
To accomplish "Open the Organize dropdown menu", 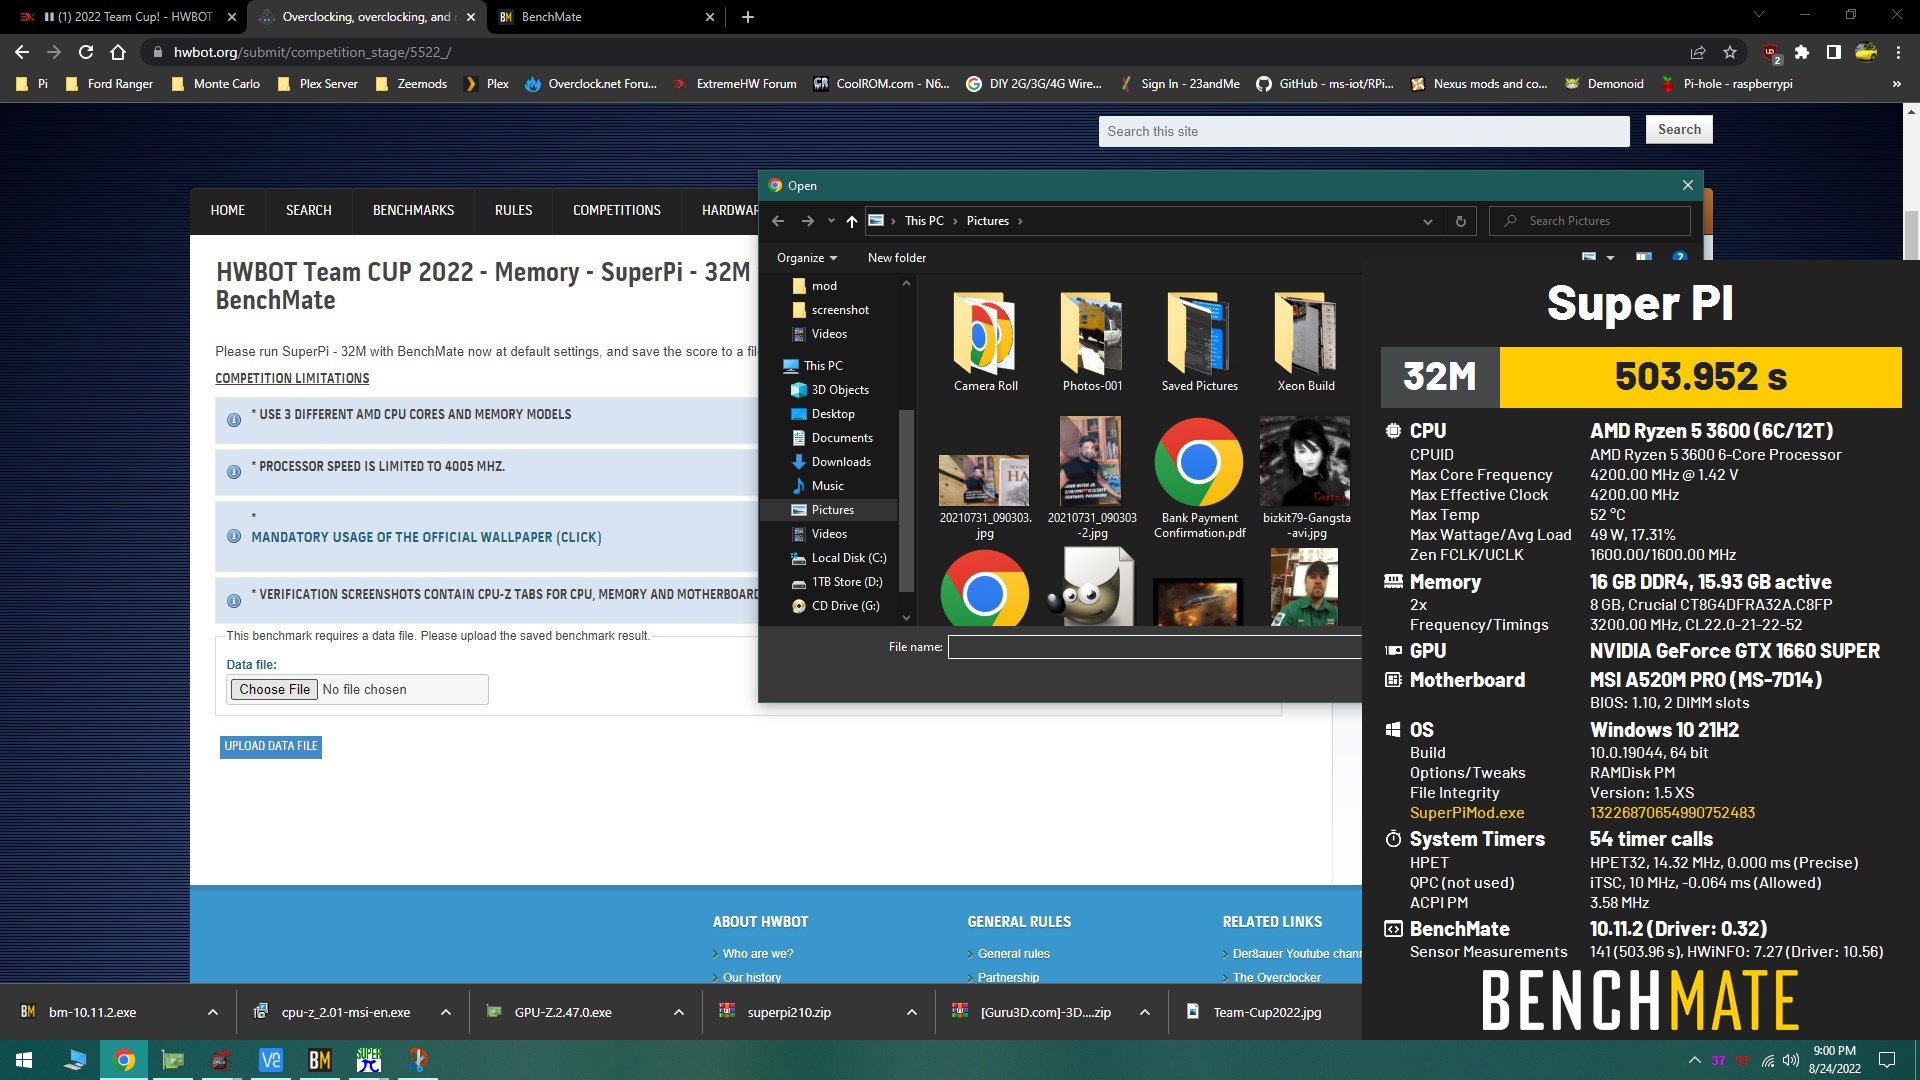I will 806,258.
